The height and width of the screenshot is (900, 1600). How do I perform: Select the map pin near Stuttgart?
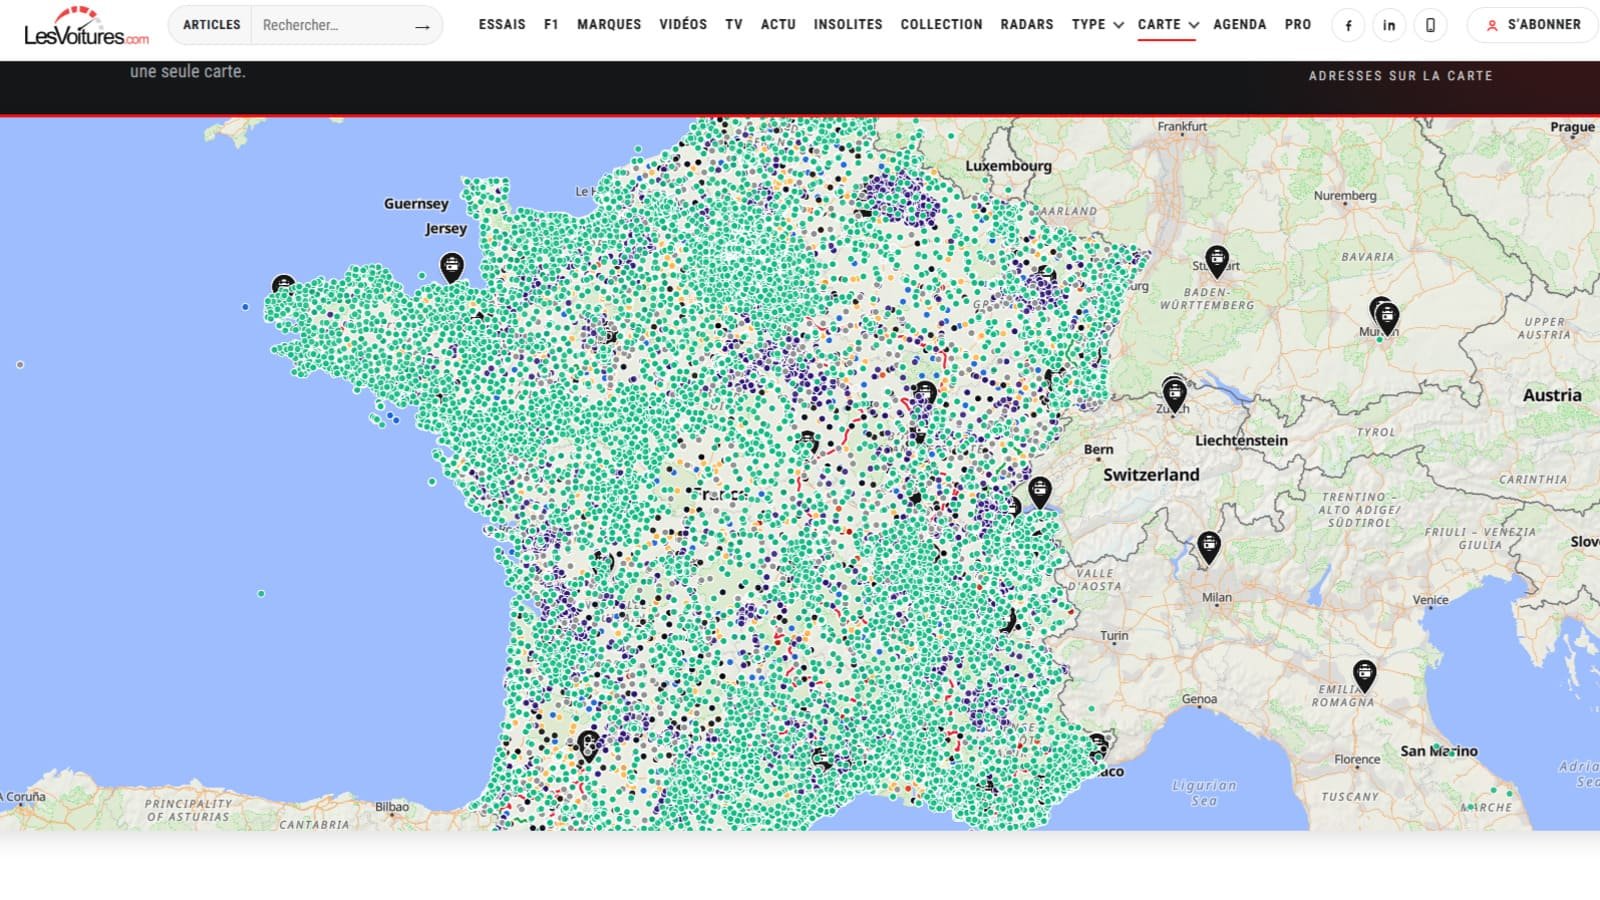[x=1216, y=261]
